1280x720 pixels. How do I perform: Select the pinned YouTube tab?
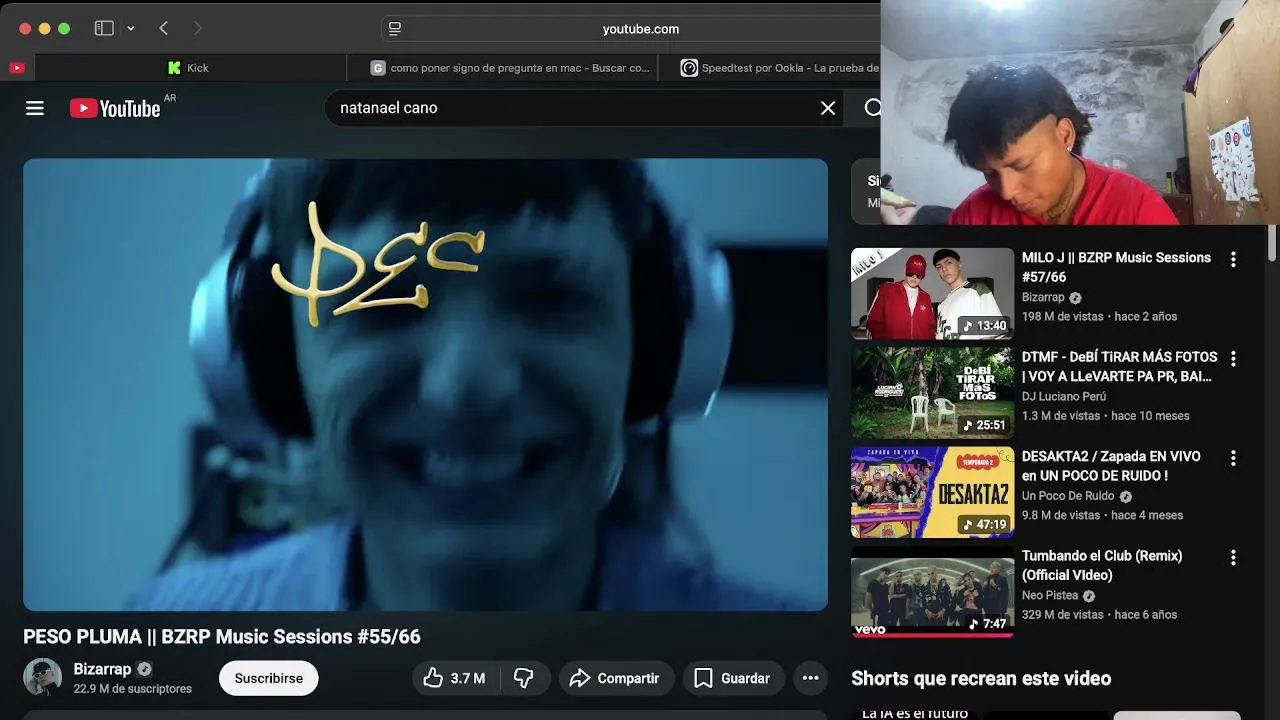[17, 68]
